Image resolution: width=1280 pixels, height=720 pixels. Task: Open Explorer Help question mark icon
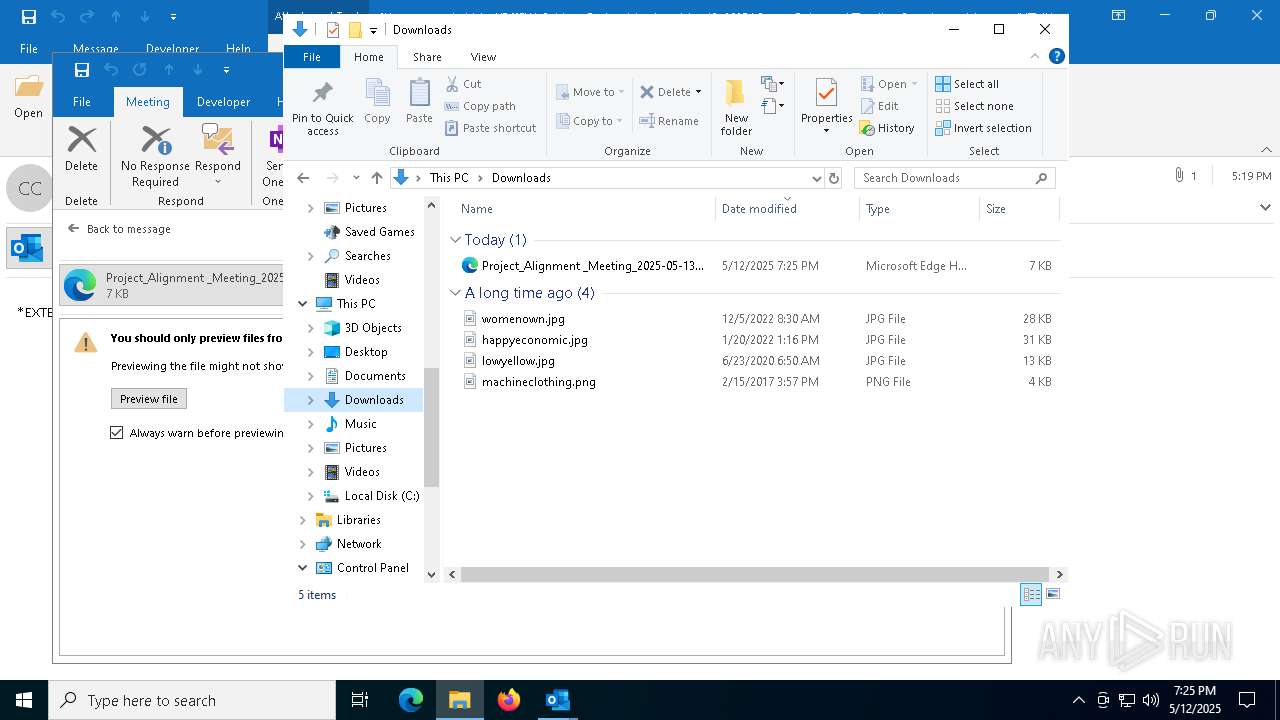(1057, 57)
